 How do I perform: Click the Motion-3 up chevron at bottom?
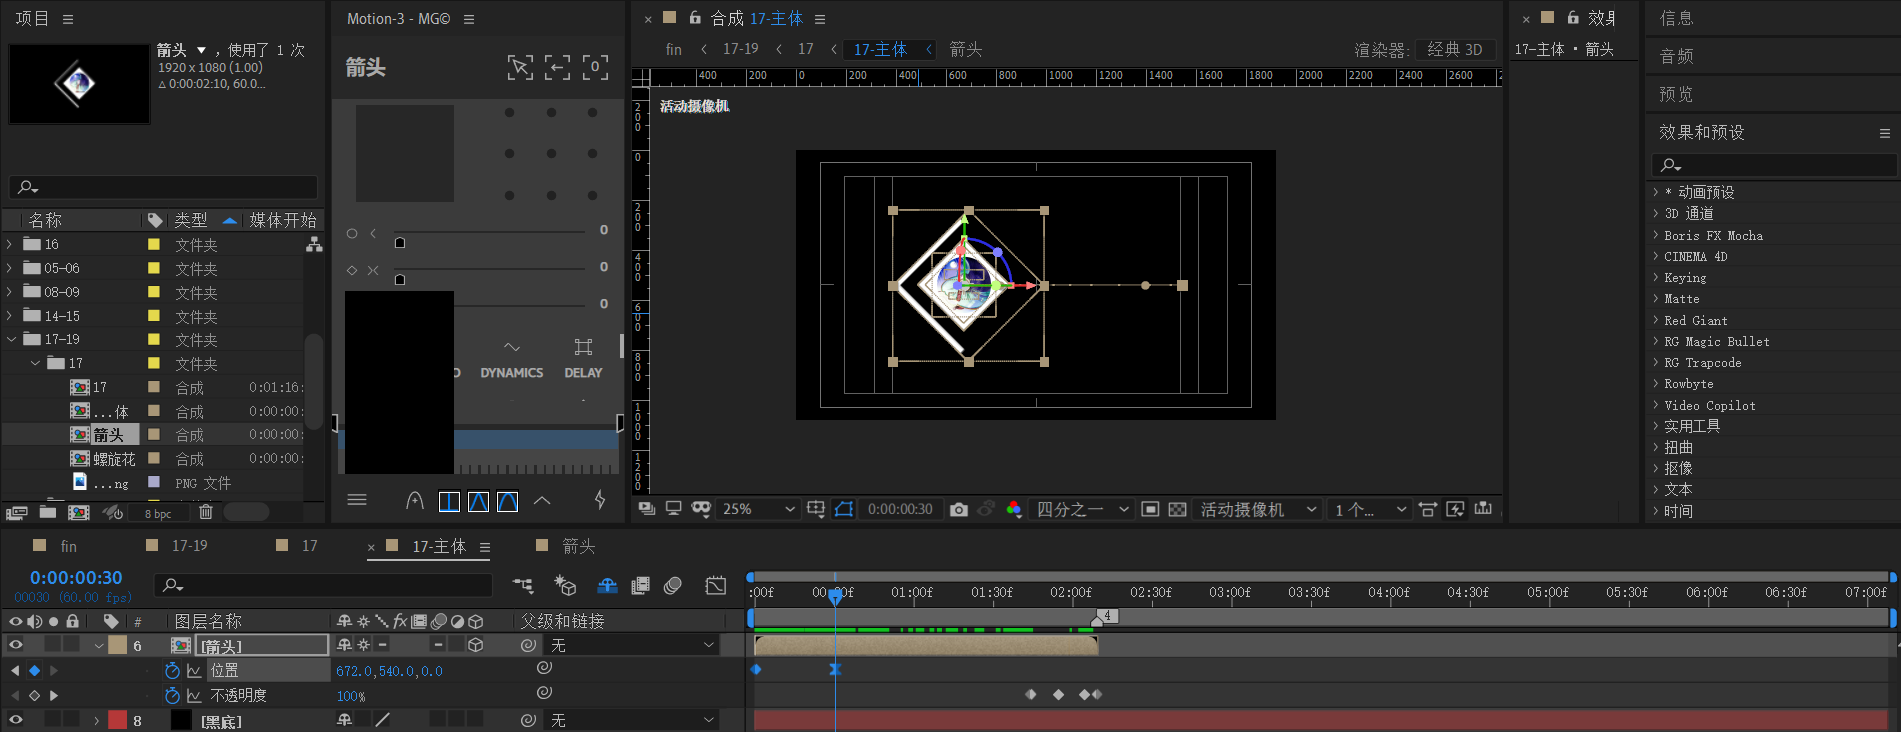(542, 500)
